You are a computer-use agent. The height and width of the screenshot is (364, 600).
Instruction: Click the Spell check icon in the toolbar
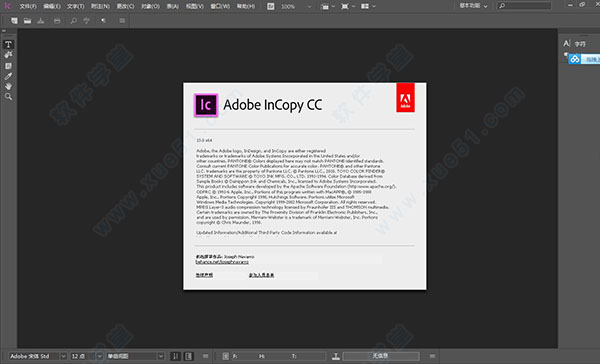coord(87,21)
